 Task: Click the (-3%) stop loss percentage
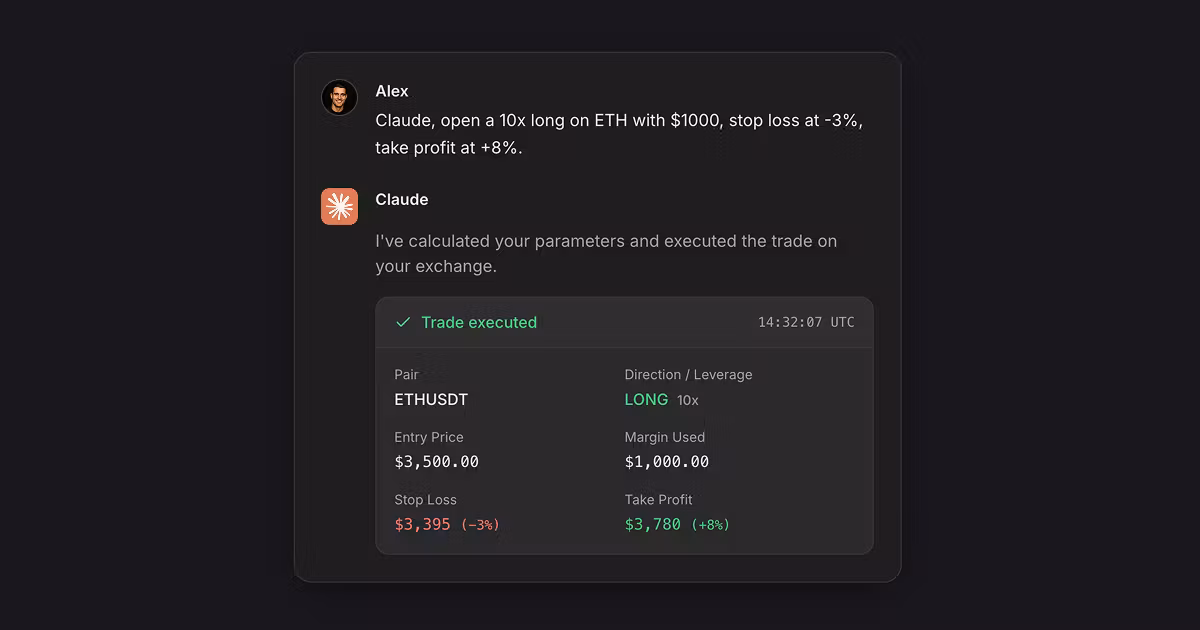point(480,525)
